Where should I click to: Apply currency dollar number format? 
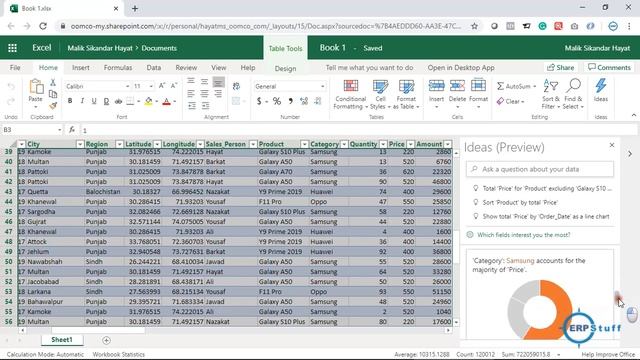[x=259, y=101]
